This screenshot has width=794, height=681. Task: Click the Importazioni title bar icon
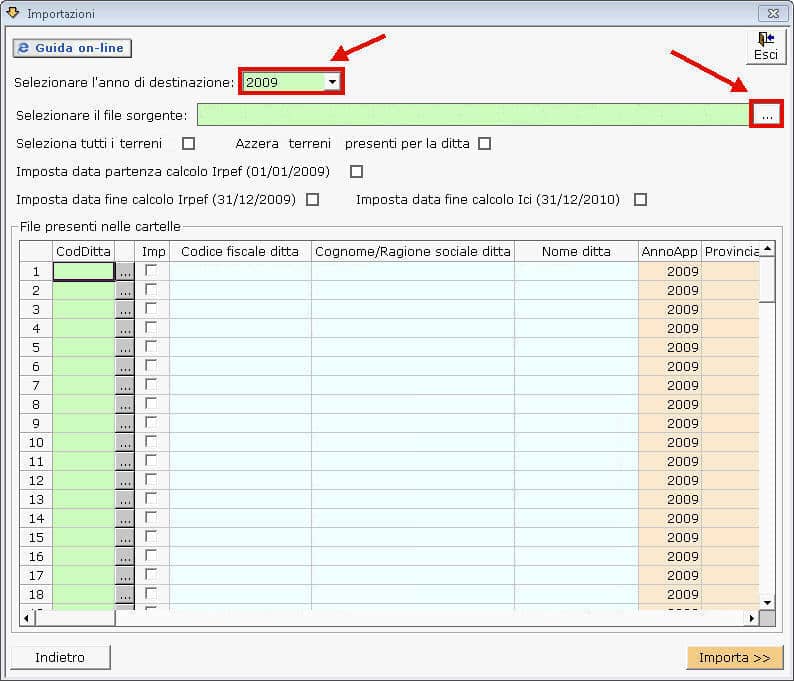point(13,13)
